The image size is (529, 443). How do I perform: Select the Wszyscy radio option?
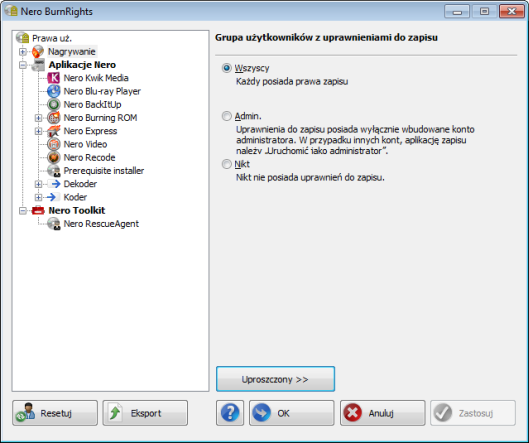click(226, 68)
